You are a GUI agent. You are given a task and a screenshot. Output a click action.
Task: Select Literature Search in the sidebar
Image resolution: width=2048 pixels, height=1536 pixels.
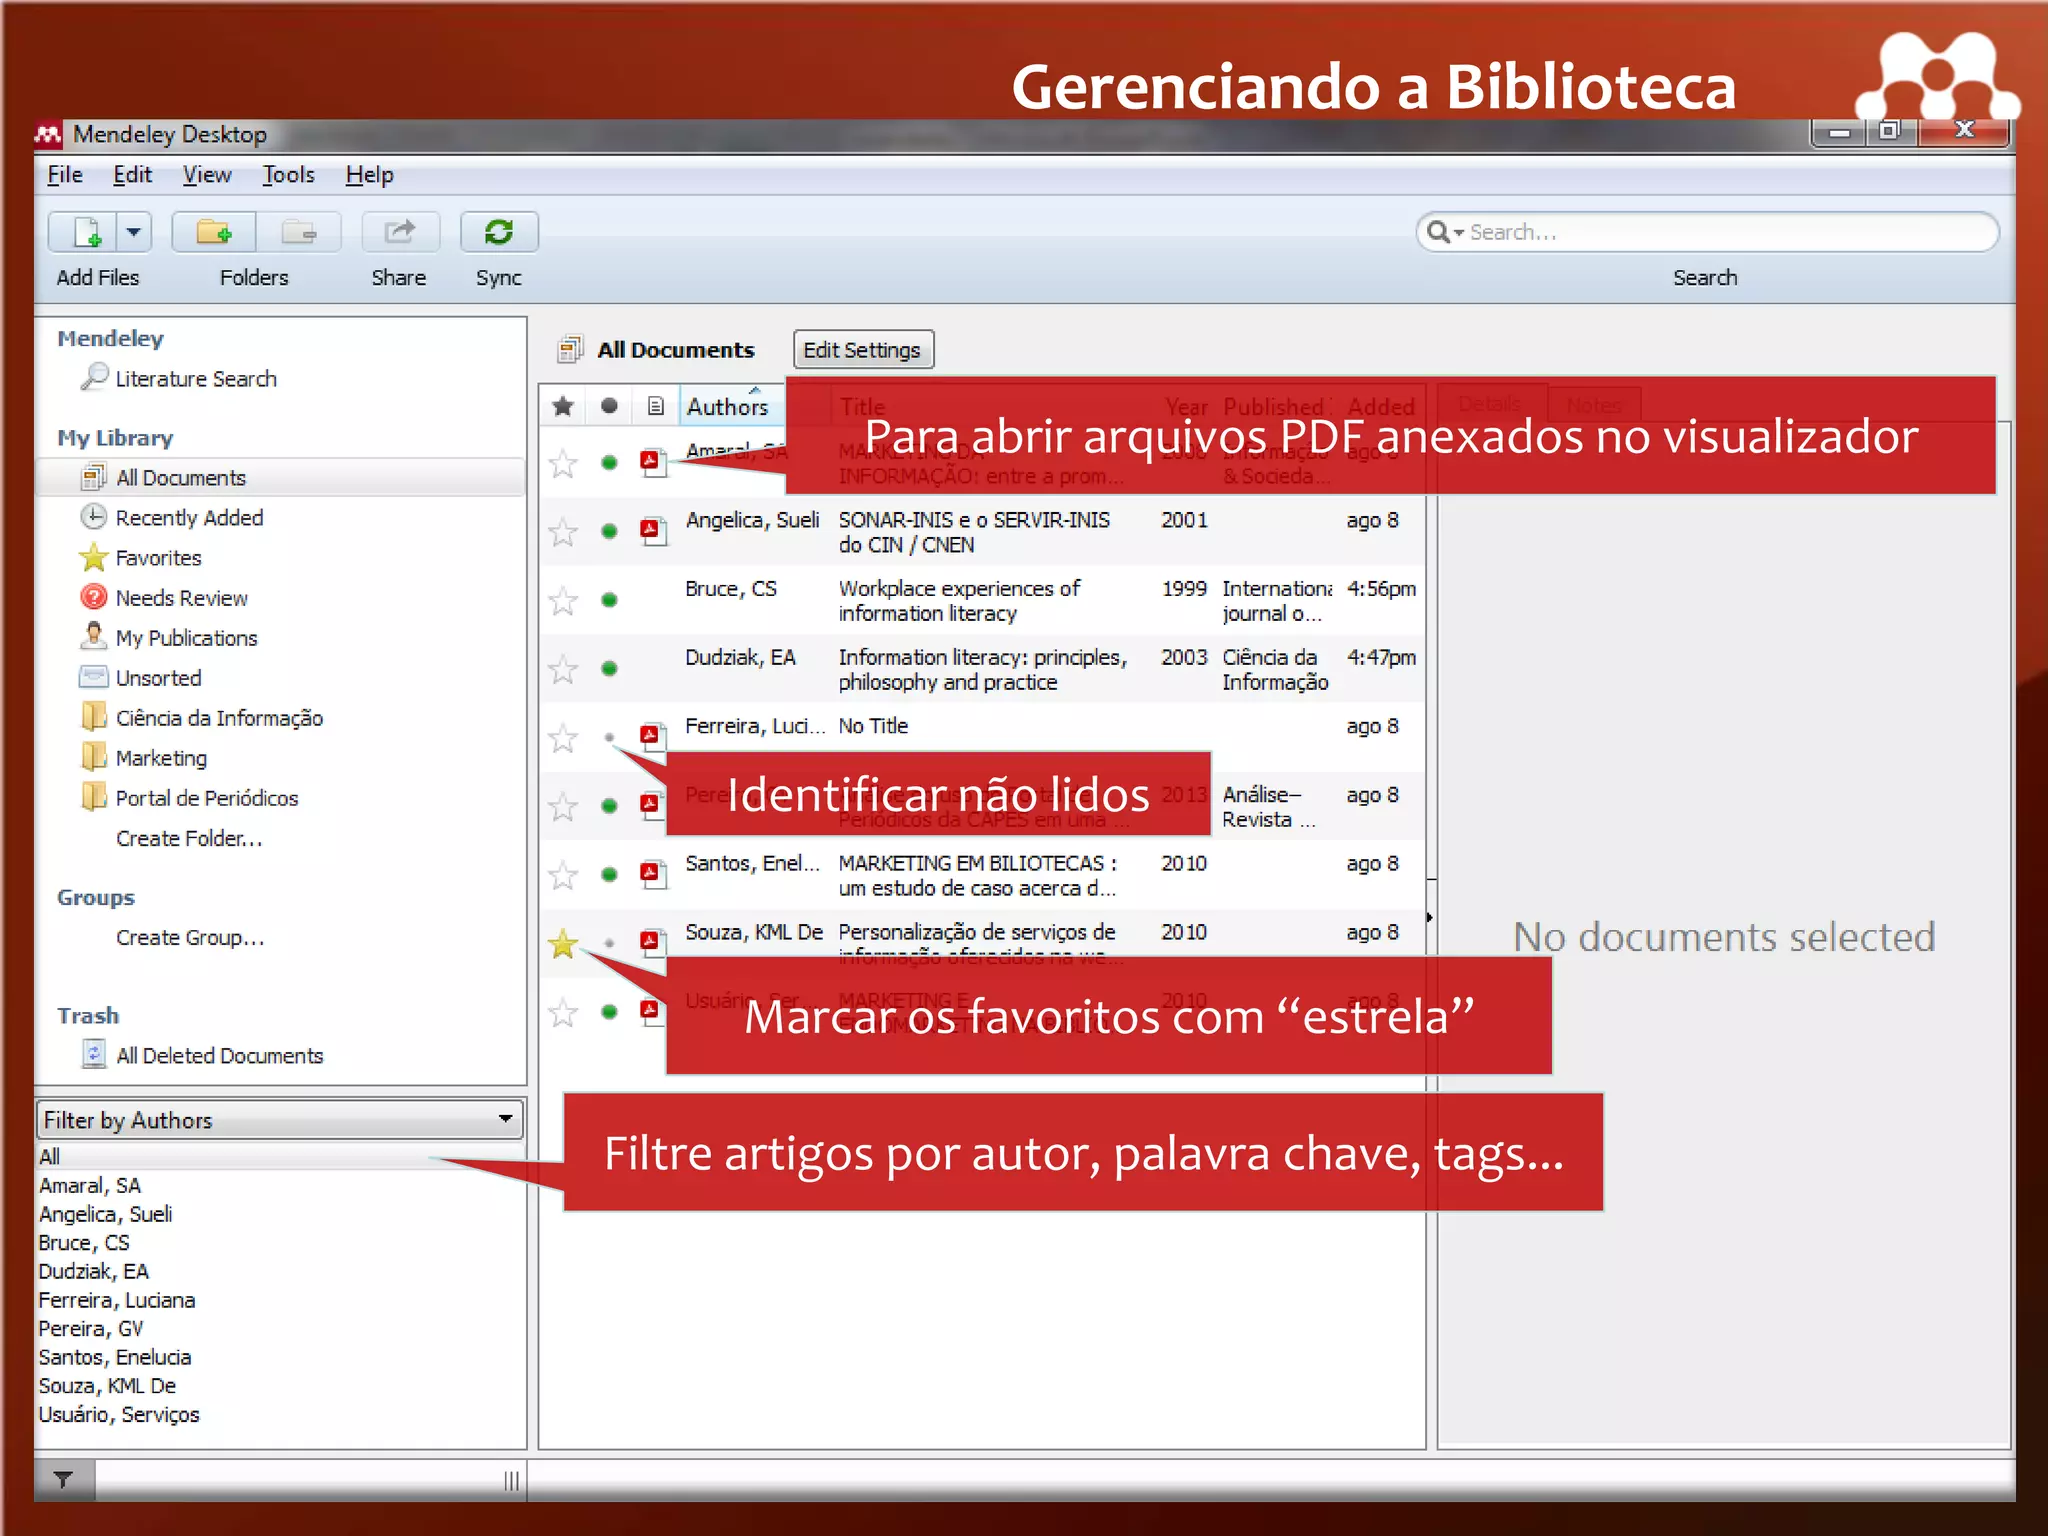tap(196, 379)
